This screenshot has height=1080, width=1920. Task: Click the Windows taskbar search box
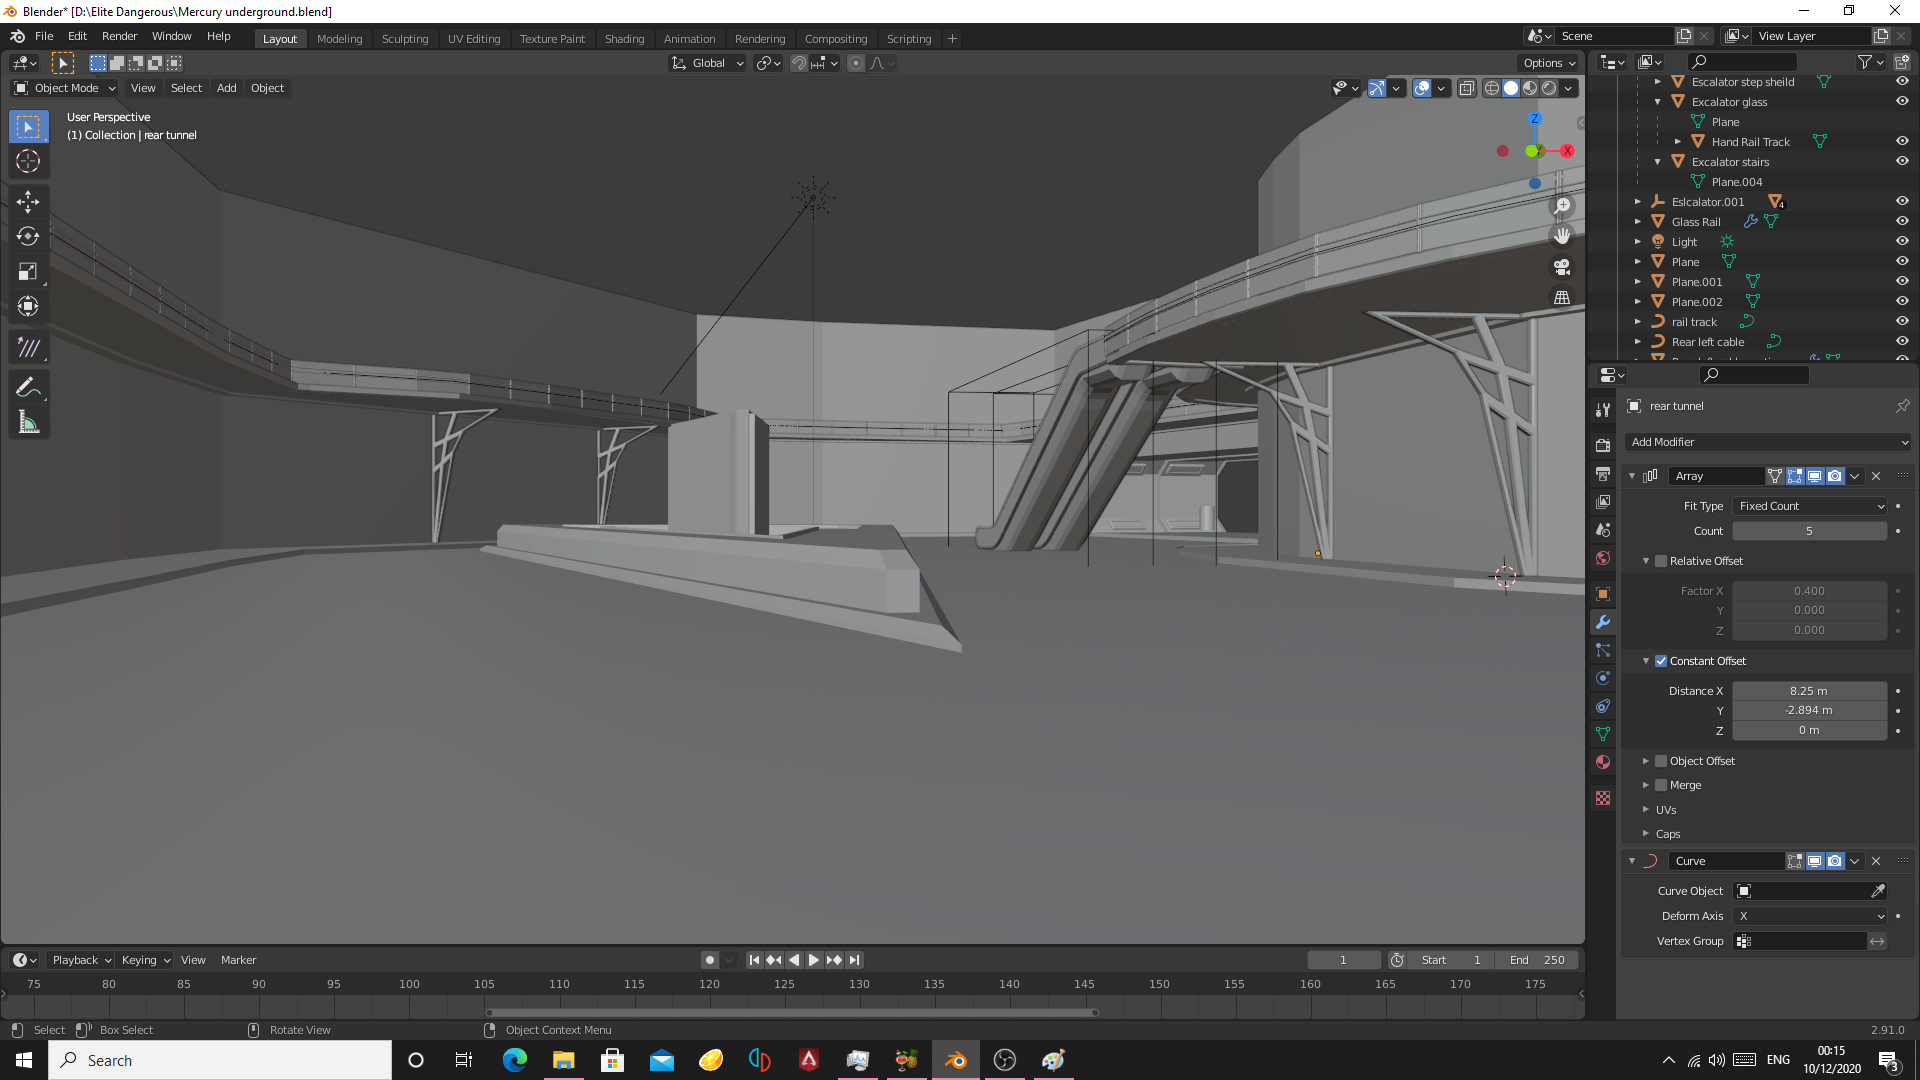pos(220,1060)
